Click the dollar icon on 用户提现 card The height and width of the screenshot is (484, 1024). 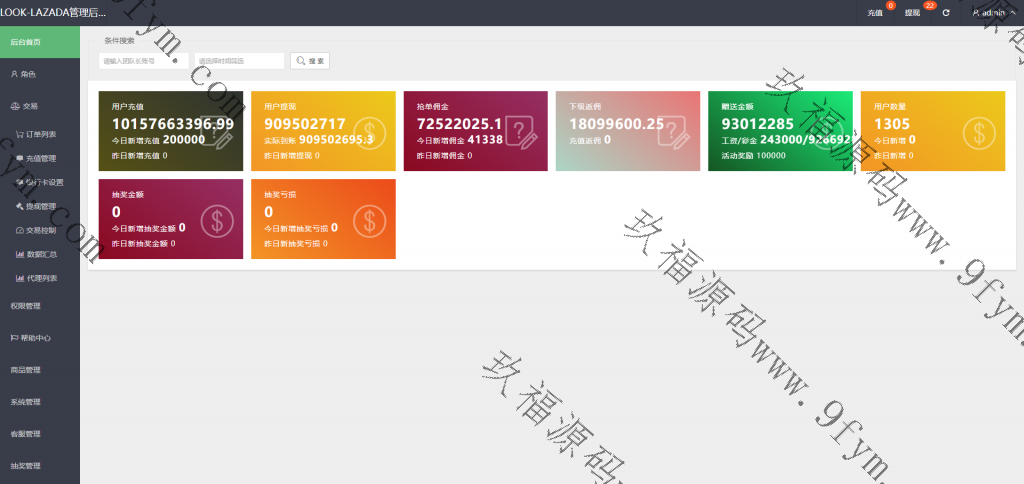pyautogui.click(x=369, y=131)
